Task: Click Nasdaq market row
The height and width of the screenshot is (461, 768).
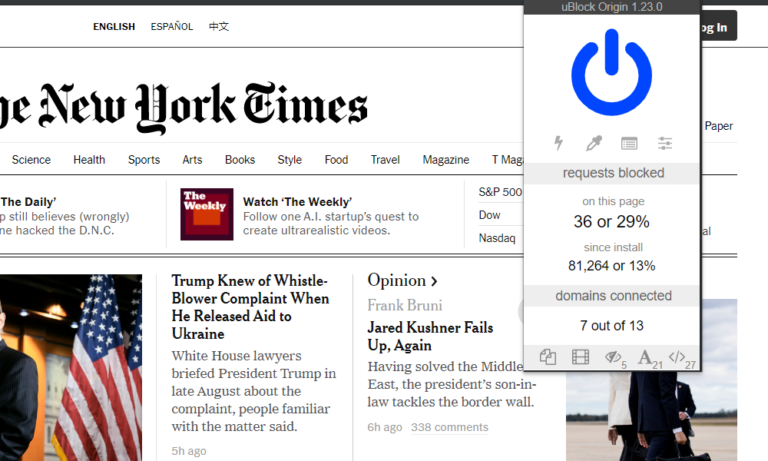Action: [497, 238]
